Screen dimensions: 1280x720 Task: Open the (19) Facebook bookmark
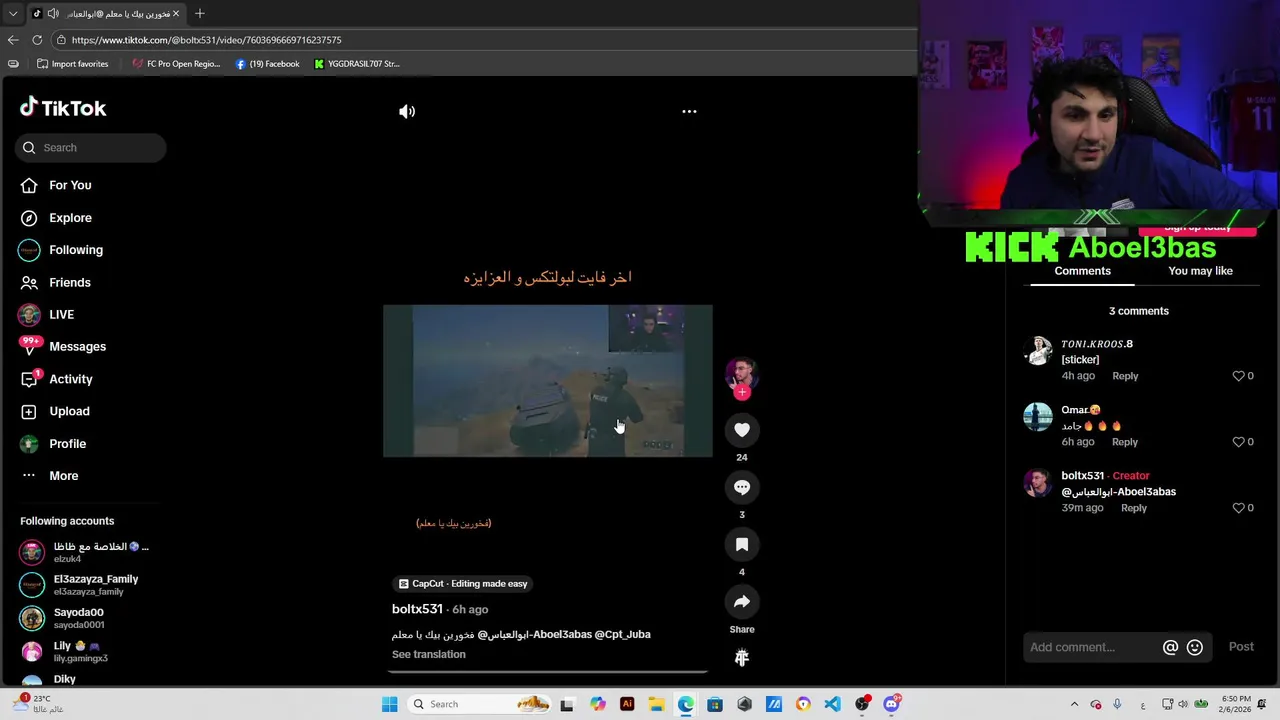click(267, 64)
